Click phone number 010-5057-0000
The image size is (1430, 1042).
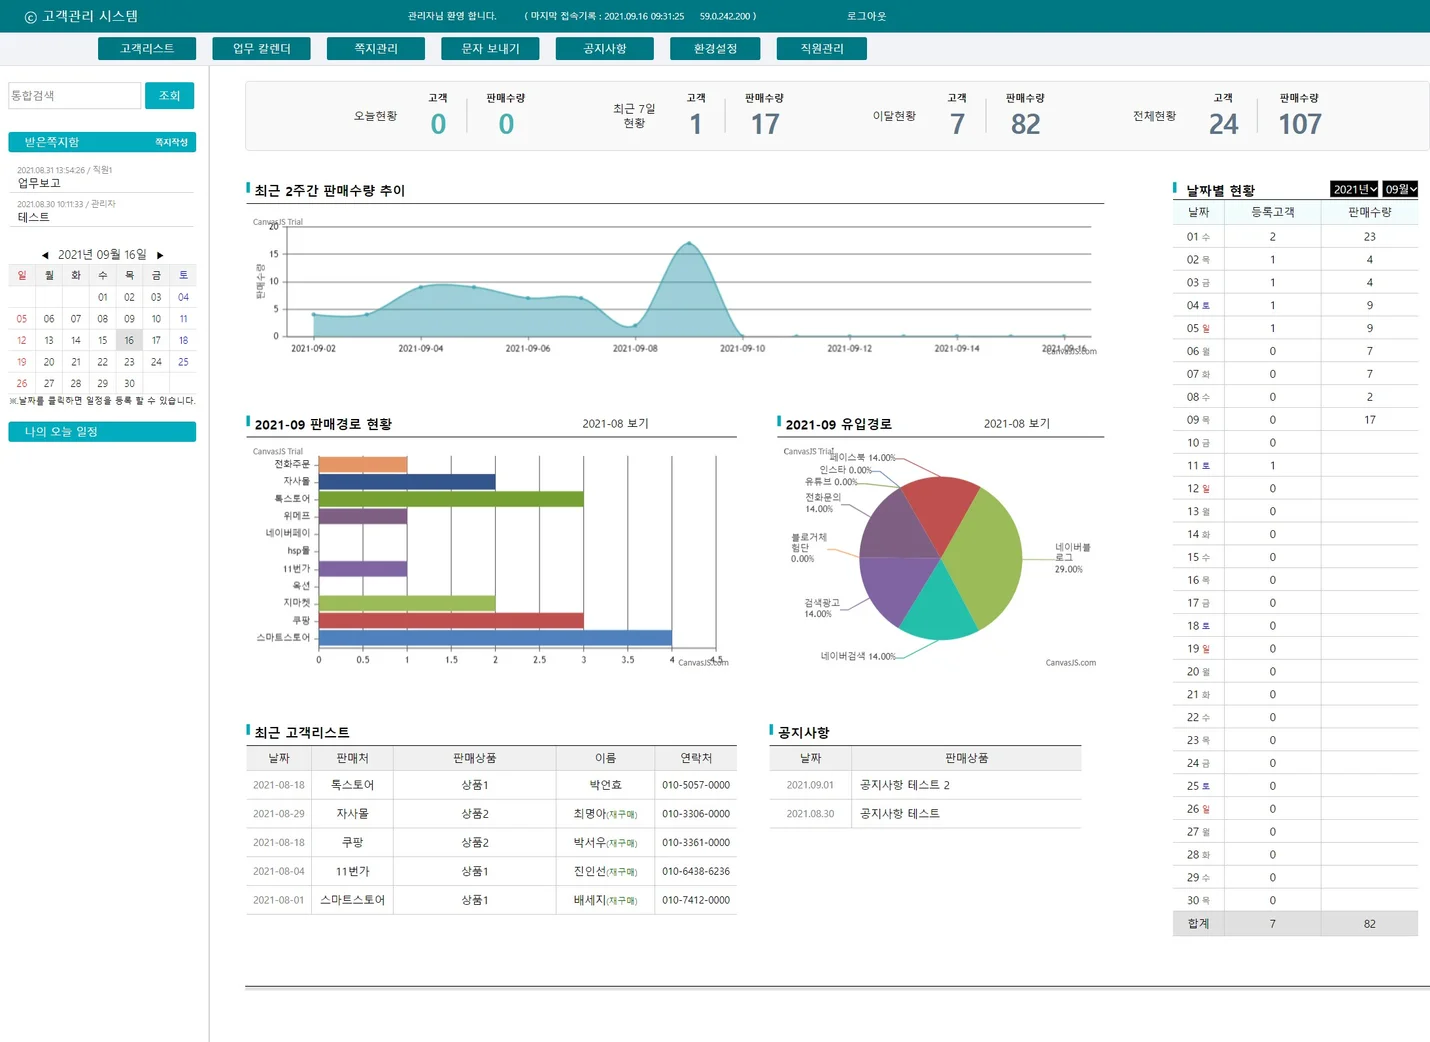(x=696, y=786)
